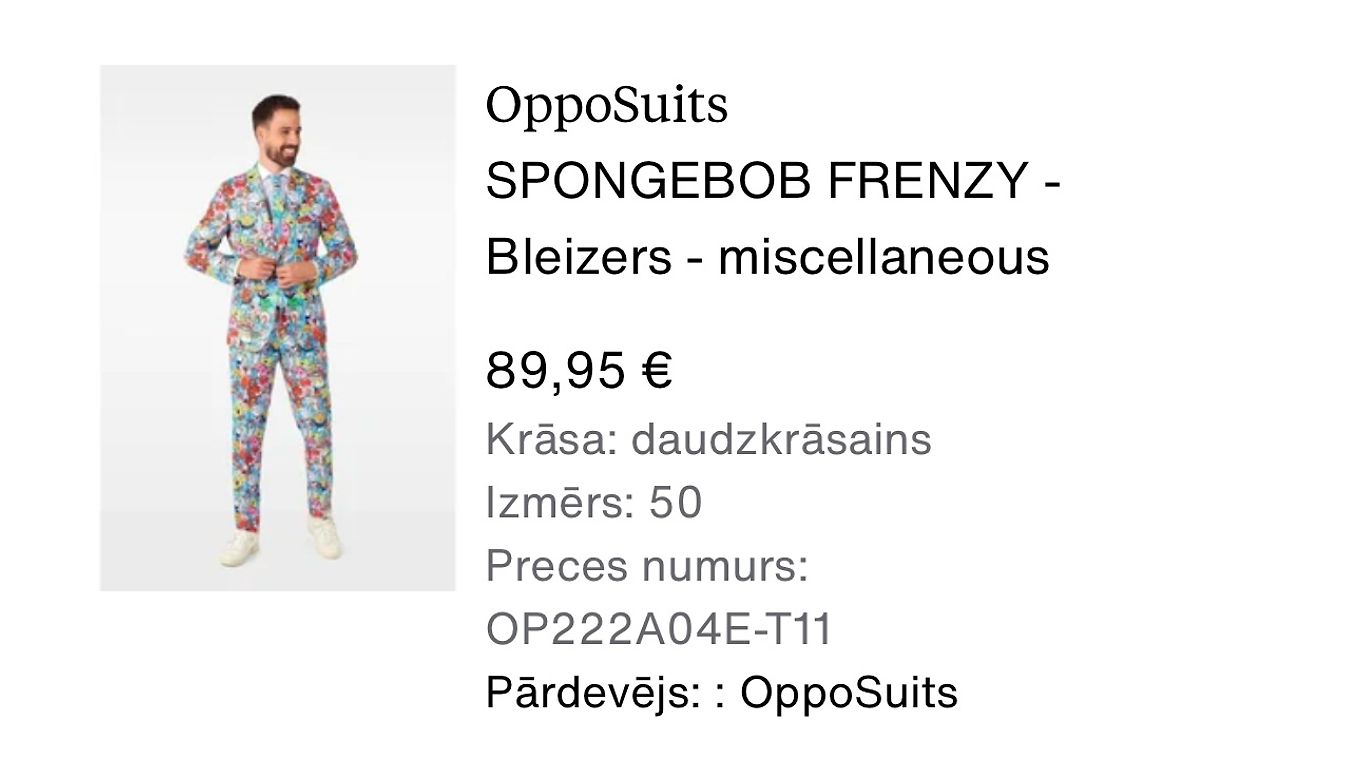The image size is (1355, 768).
Task: Open the OppoSuits seller name link
Action: click(848, 693)
